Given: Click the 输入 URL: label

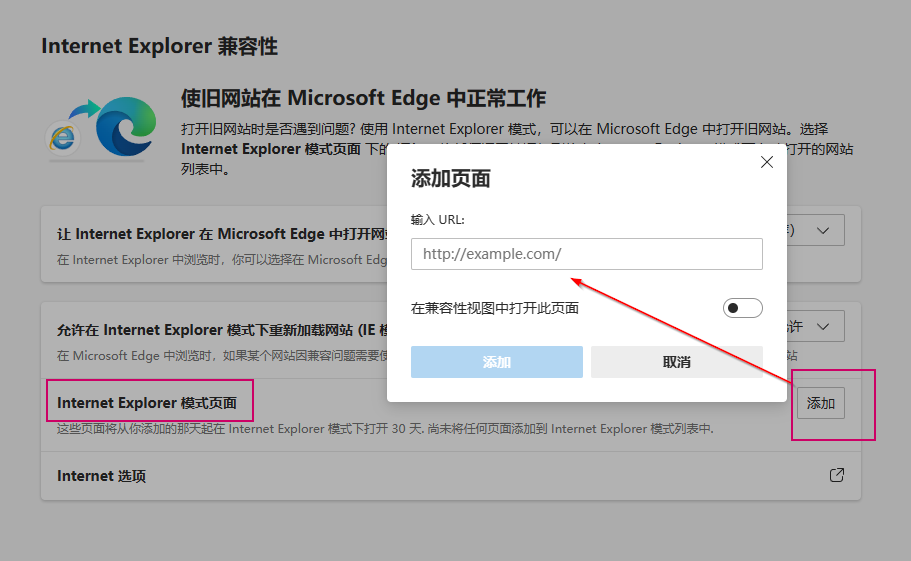Looking at the screenshot, I should click(x=437, y=220).
